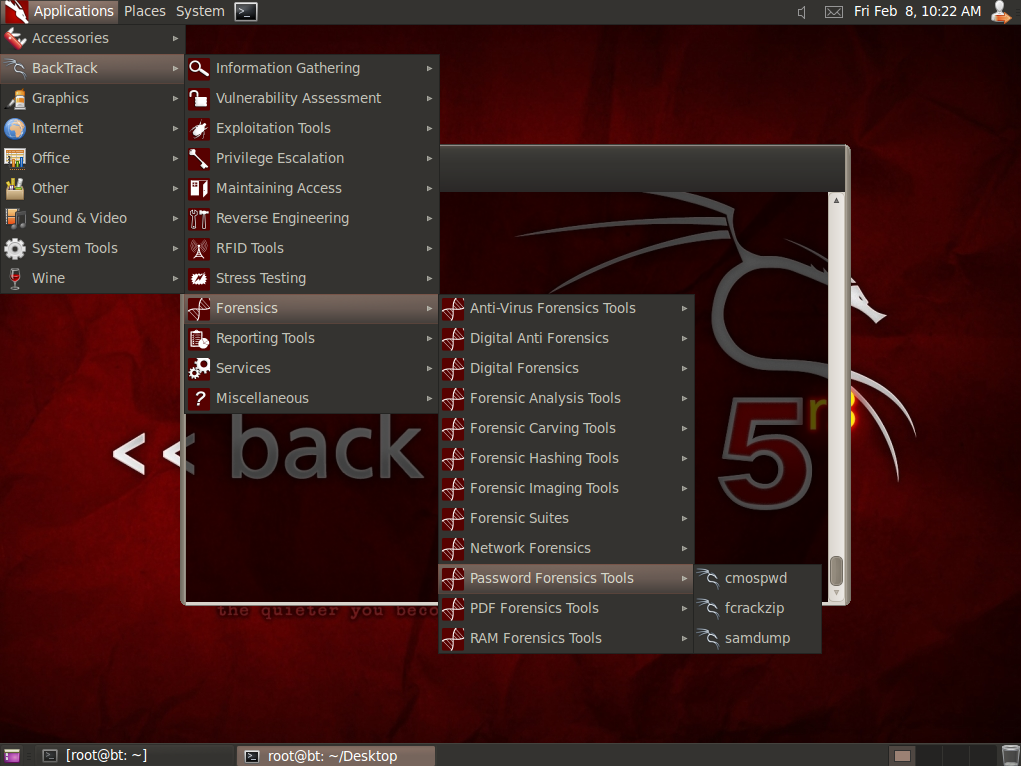
Task: Select the Forensics menu entry
Action: 312,308
